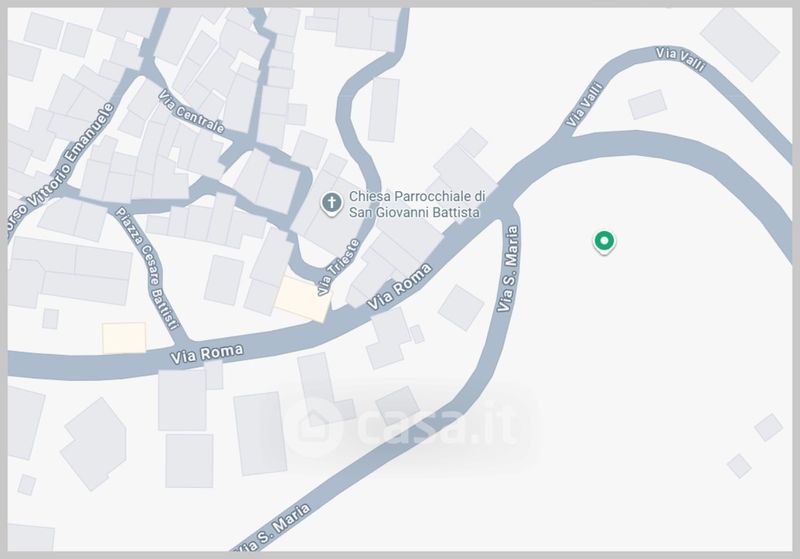Click the large building in top-right corner
Viewport: 800px width, 559px height.
(x=739, y=44)
